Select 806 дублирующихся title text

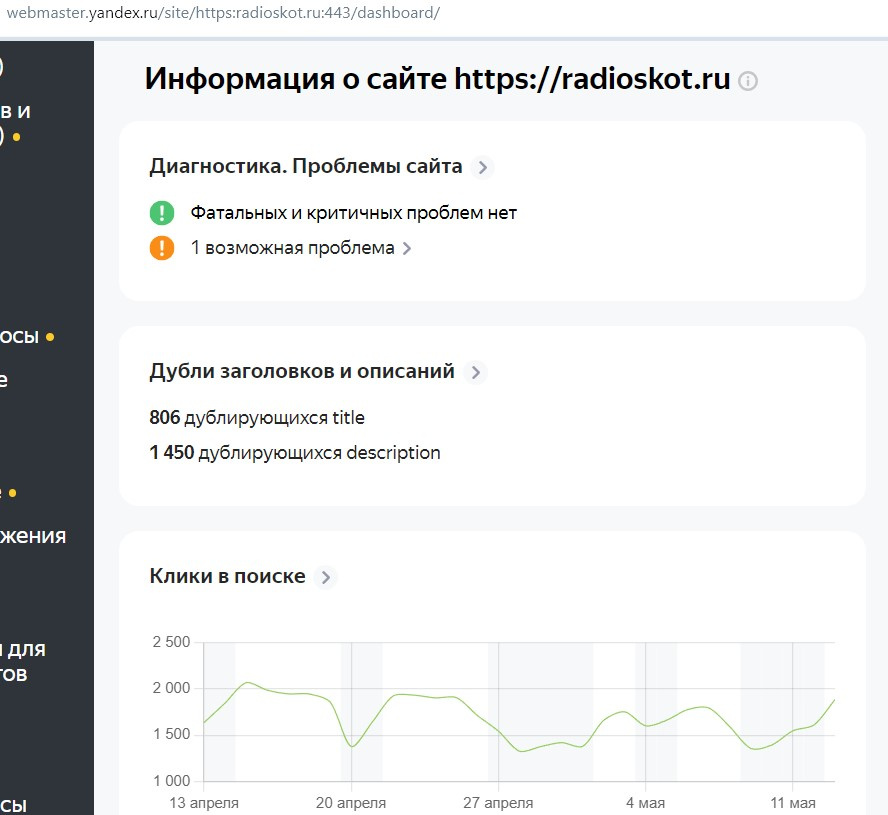pyautogui.click(x=257, y=418)
